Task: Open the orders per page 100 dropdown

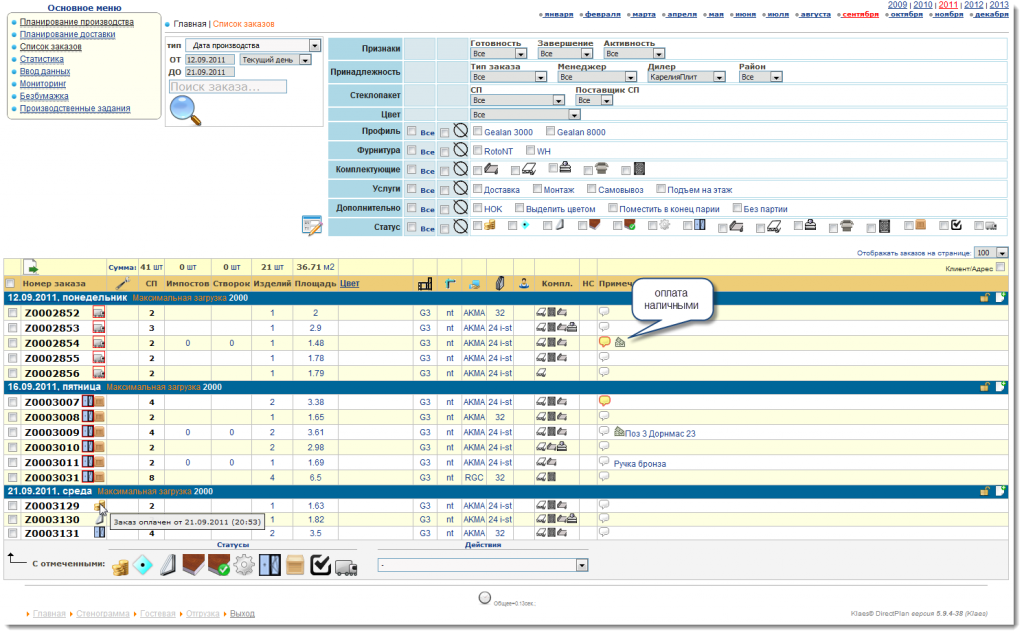Action: tap(991, 253)
